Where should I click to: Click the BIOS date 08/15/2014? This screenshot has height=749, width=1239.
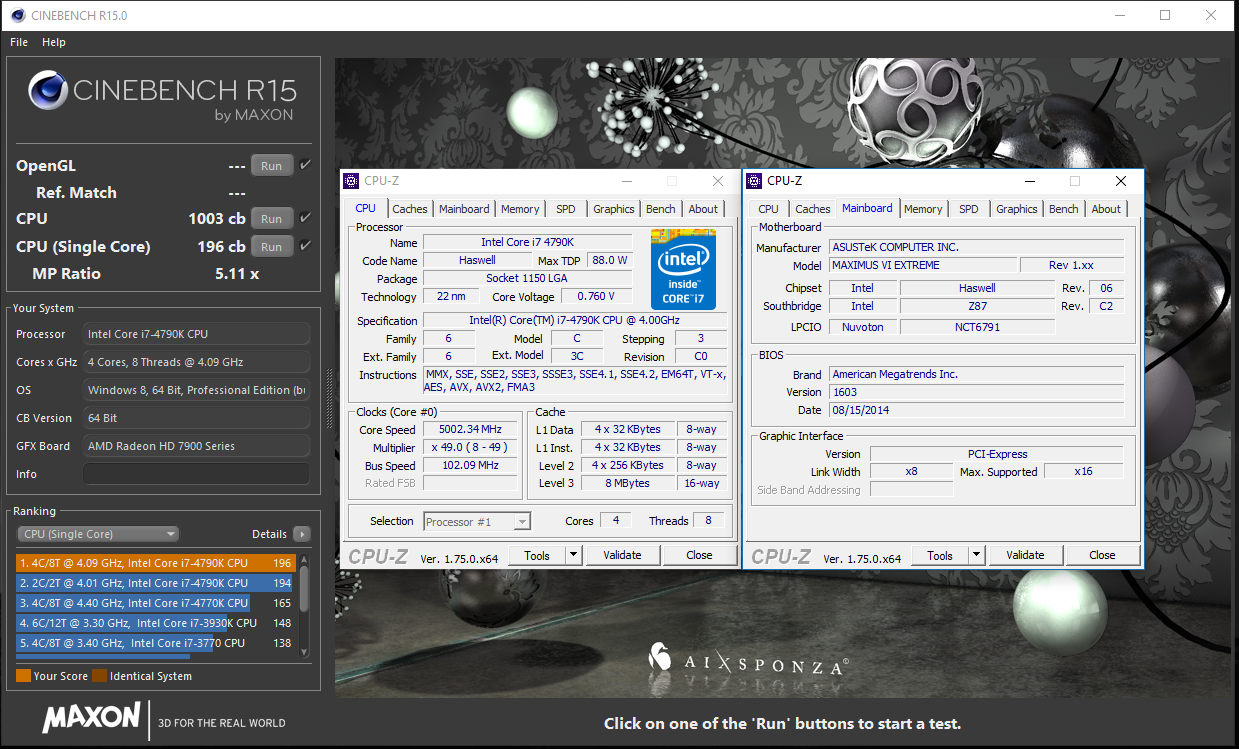click(976, 410)
